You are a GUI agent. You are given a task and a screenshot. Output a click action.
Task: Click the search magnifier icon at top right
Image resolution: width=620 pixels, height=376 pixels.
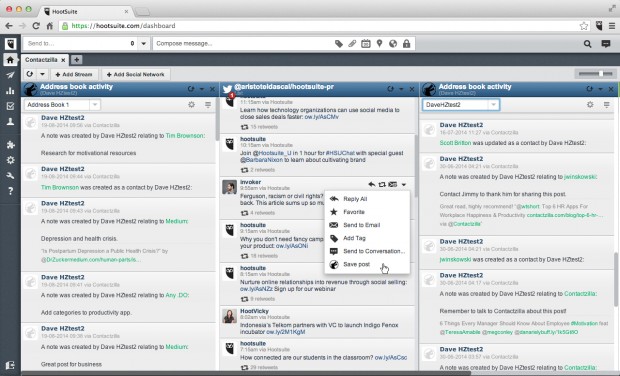(x=588, y=44)
